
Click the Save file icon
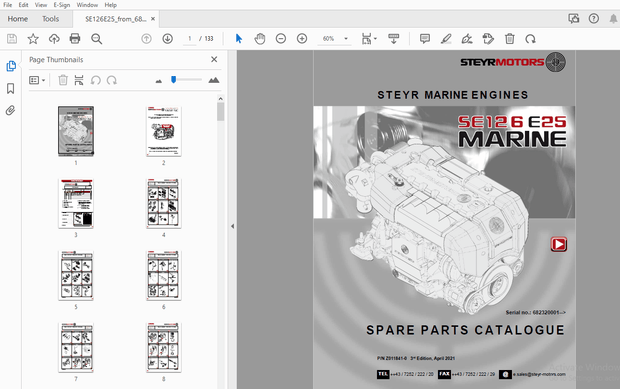pos(12,38)
